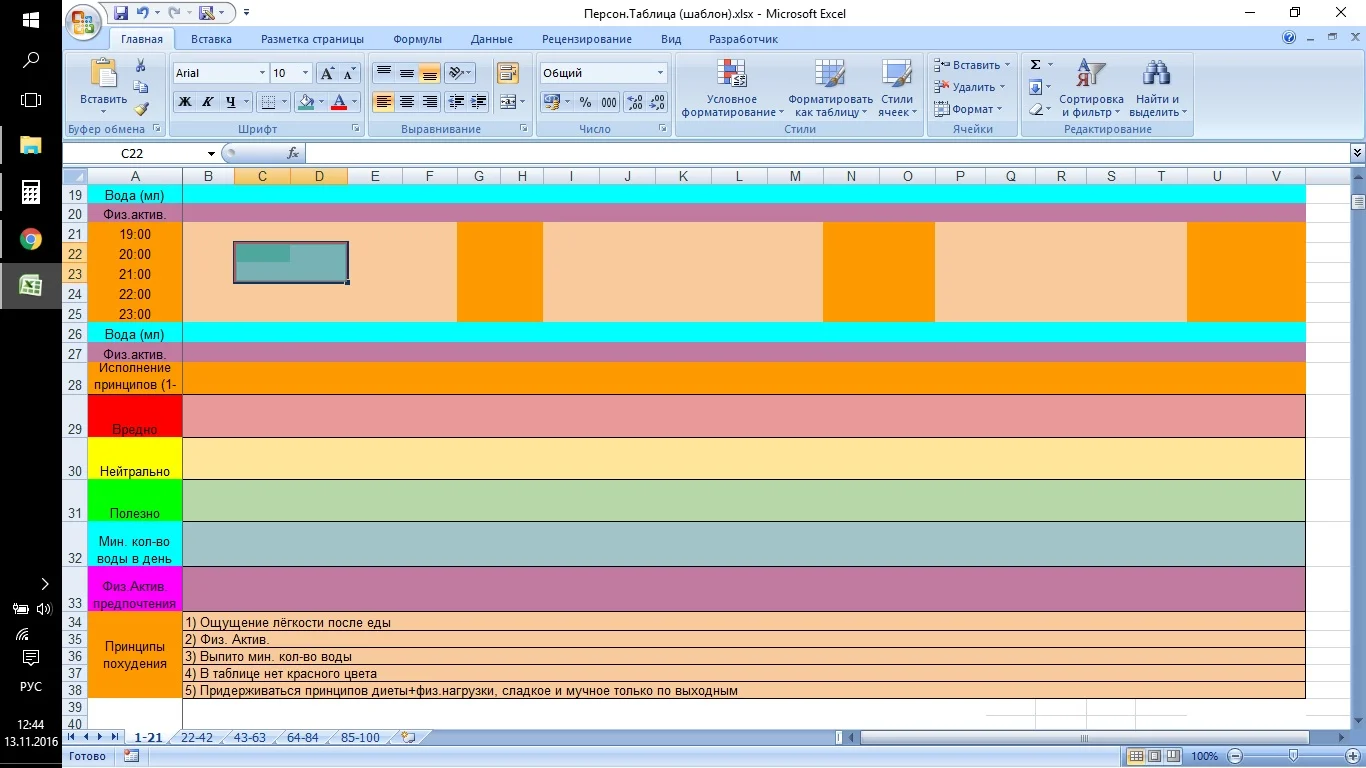1366x768 pixels.
Task: Click the zoom slider handle
Action: pos(1293,756)
